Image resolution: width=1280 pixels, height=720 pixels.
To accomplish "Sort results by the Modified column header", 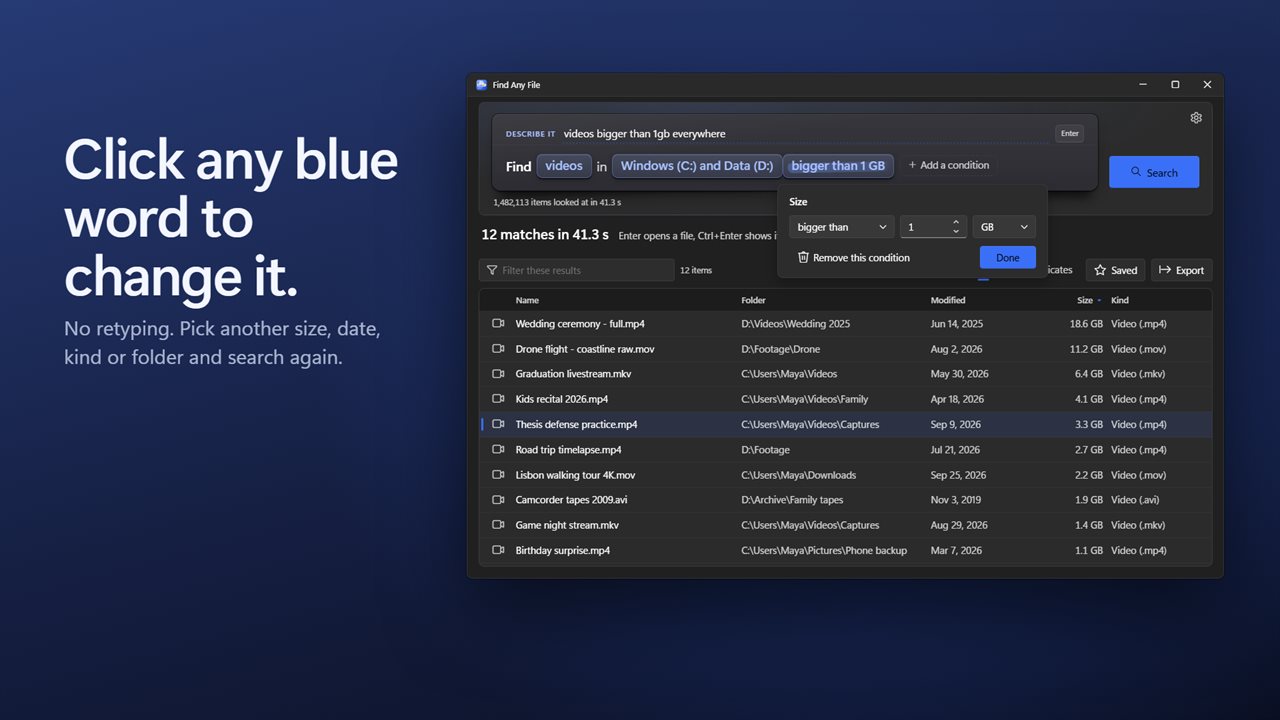I will 948,300.
